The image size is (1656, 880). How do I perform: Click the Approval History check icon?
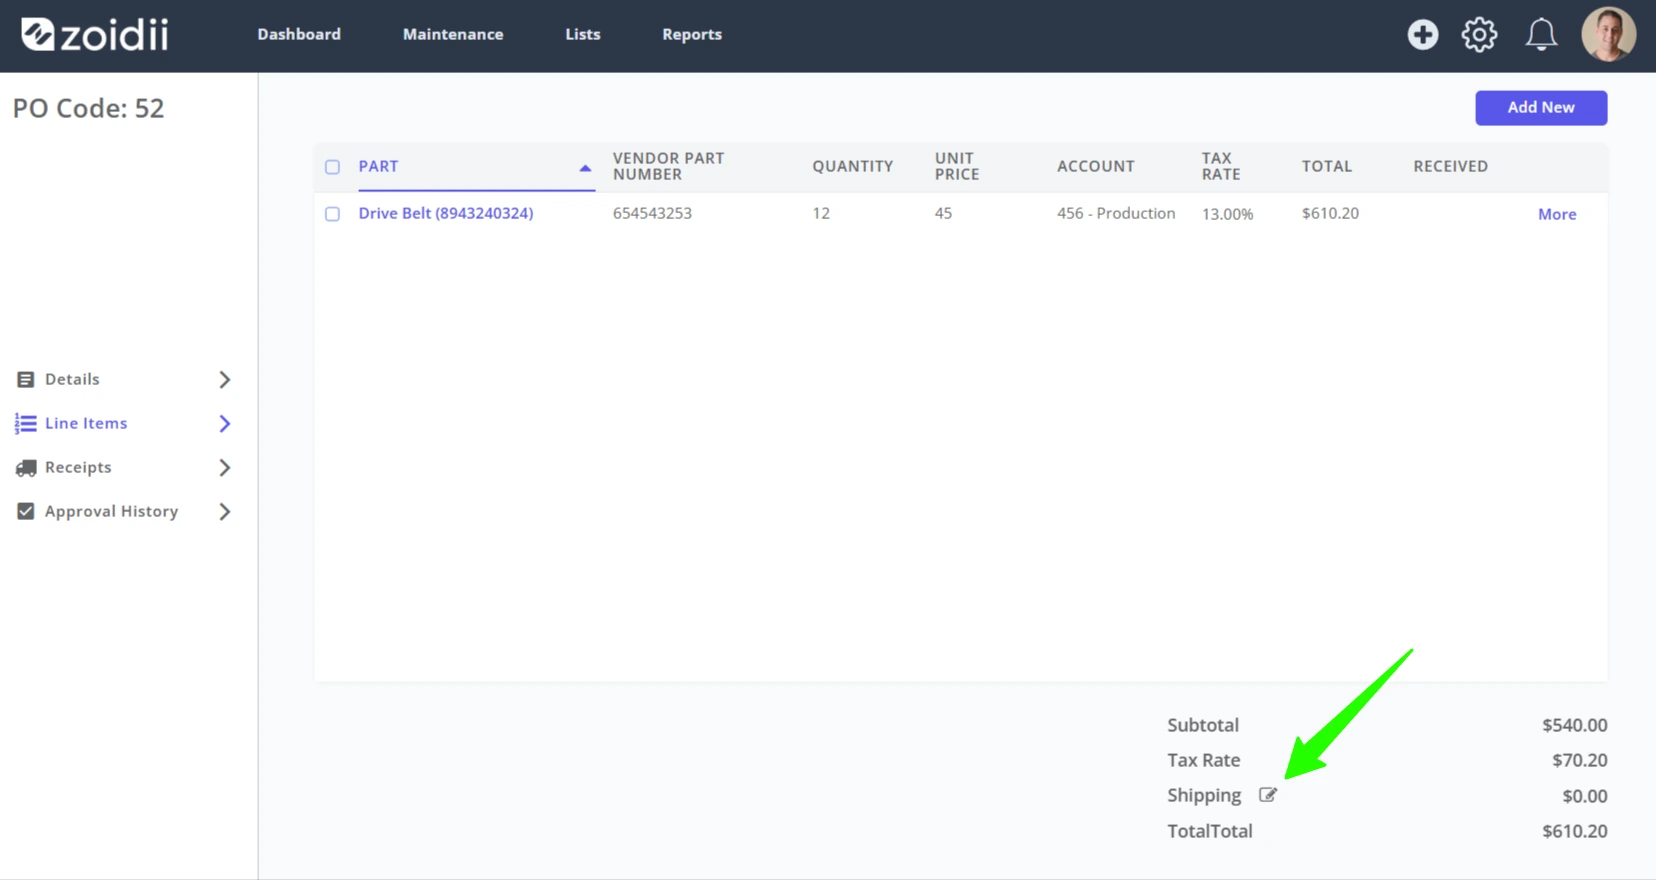pos(26,511)
